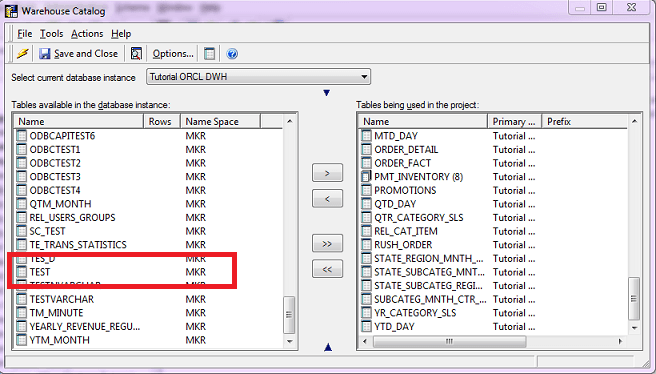Open the Tools menu
Screen dimensions: 656x374
point(51,33)
